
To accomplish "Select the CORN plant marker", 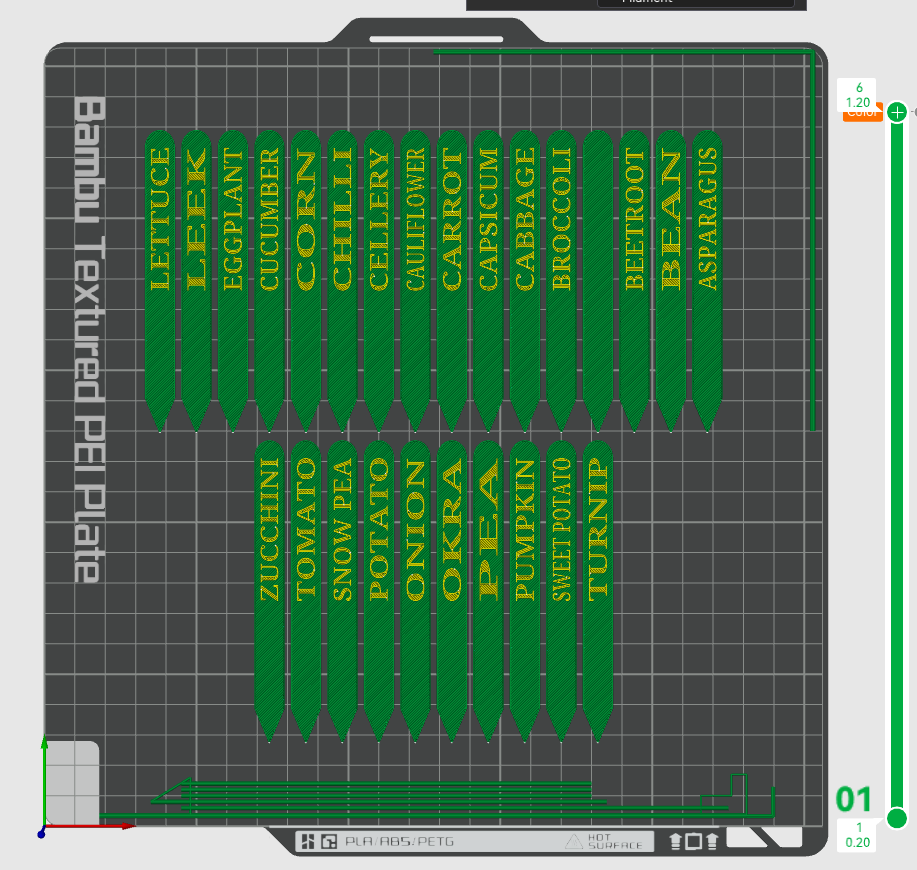I will [306, 281].
